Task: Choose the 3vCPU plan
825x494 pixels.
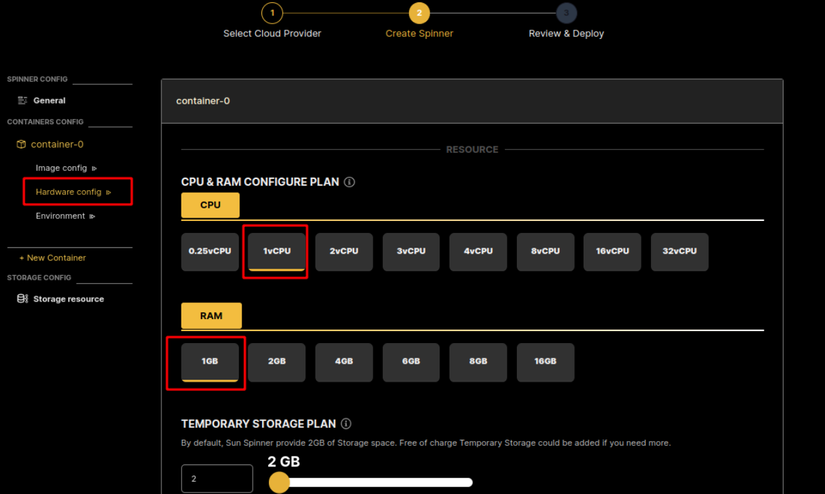Action: click(411, 252)
